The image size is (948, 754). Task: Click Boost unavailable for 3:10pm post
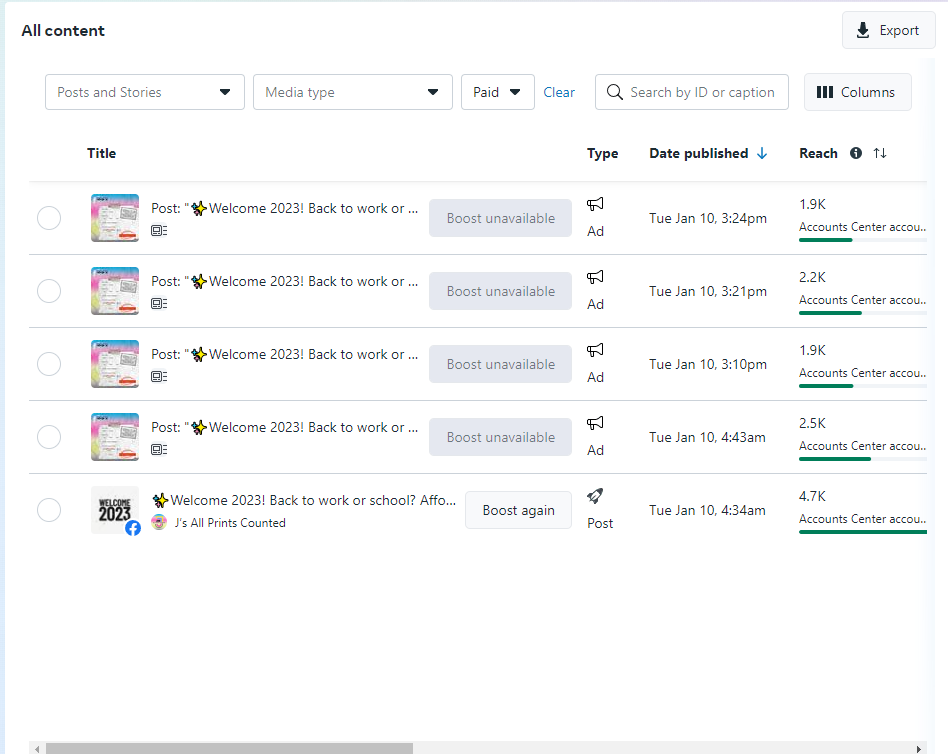[501, 364]
